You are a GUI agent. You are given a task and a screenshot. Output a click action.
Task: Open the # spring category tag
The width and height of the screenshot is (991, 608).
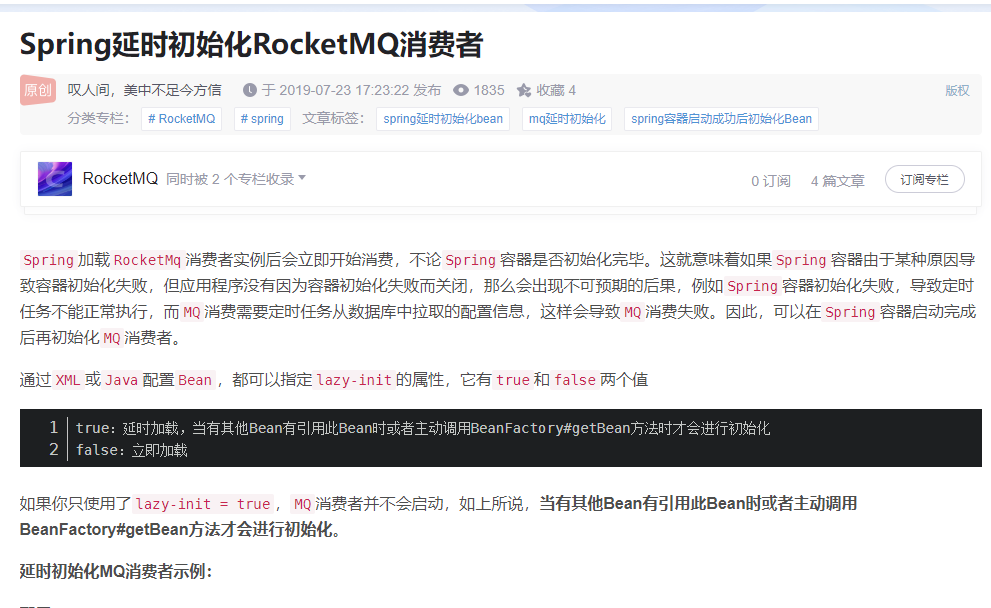coord(262,119)
